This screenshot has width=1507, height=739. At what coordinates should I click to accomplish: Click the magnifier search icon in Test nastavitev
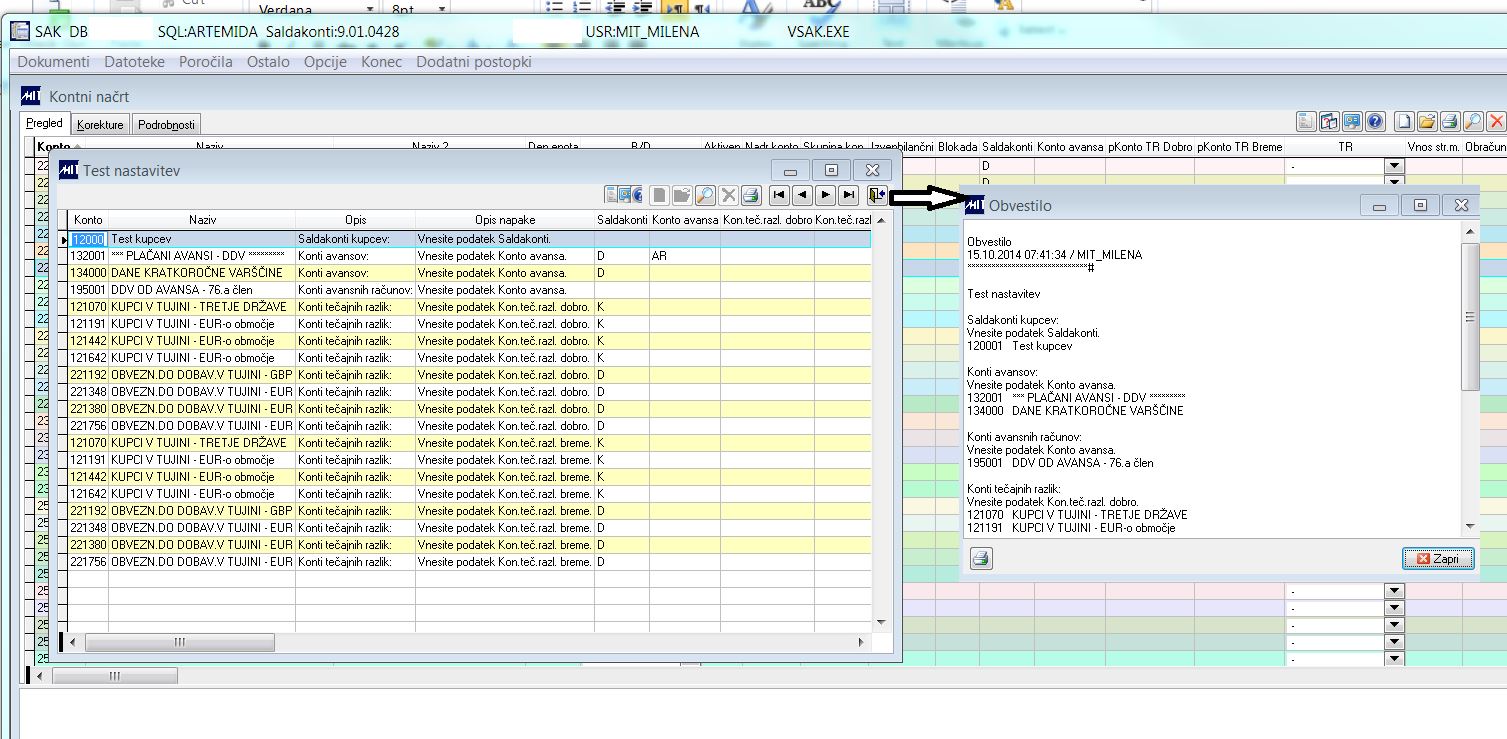coord(705,195)
